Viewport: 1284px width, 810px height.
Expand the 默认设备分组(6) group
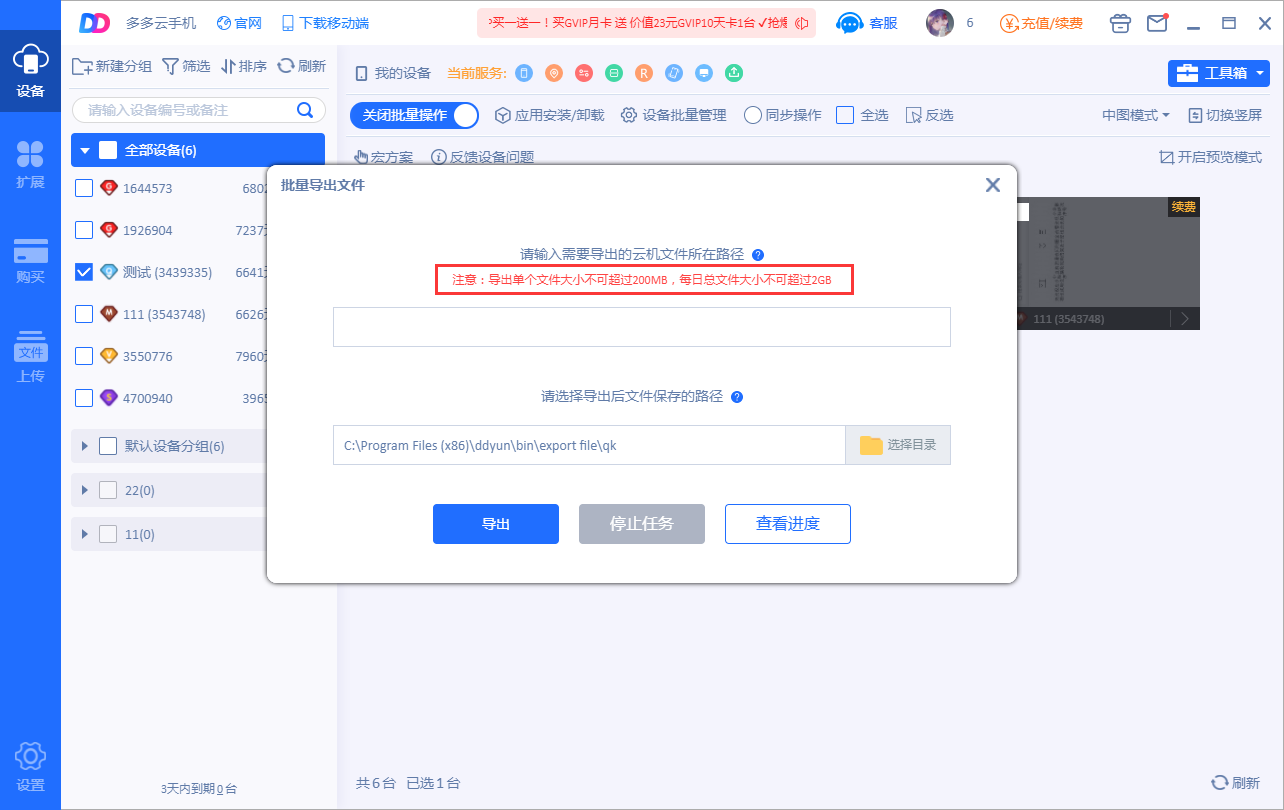click(85, 446)
